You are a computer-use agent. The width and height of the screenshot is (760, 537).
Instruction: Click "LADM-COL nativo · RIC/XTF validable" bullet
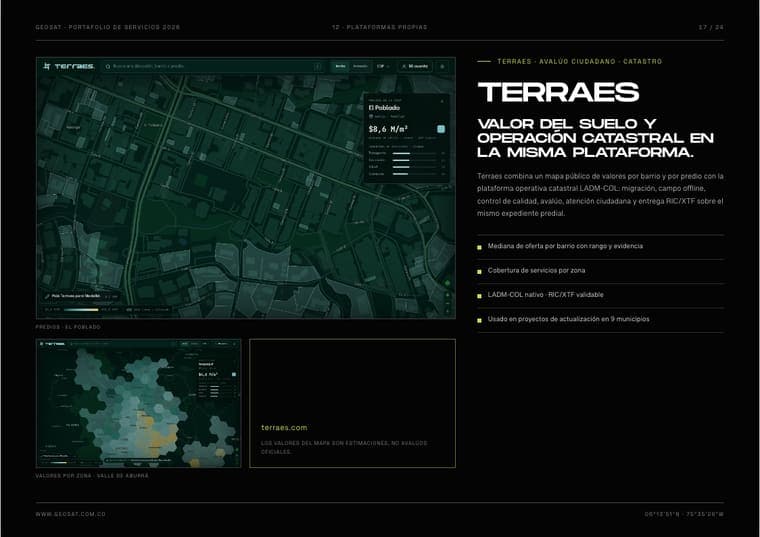pos(545,295)
